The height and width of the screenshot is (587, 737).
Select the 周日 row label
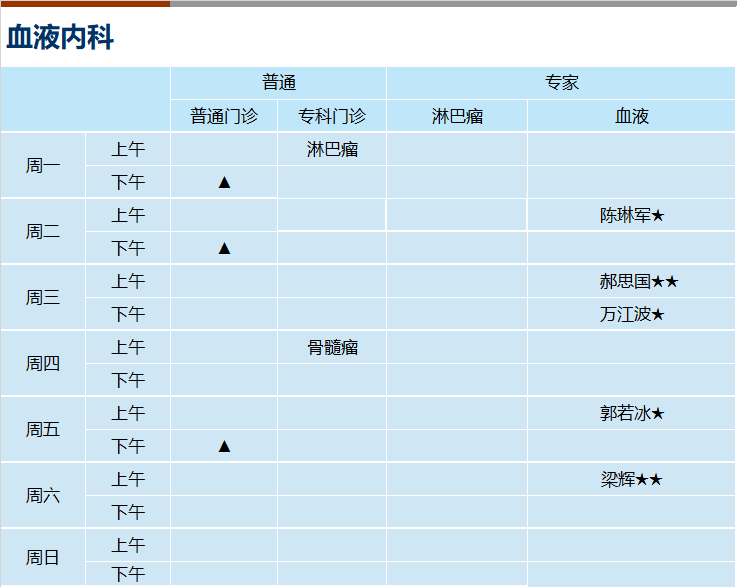(x=43, y=557)
